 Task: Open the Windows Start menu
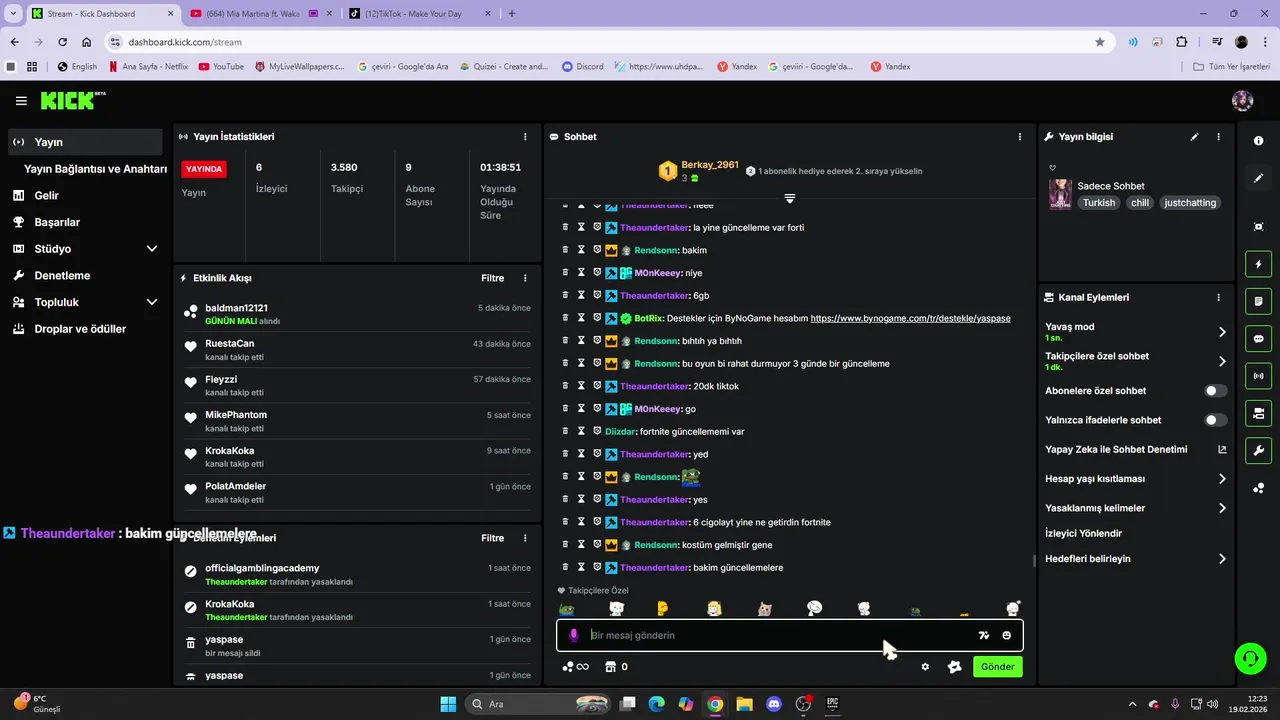448,704
